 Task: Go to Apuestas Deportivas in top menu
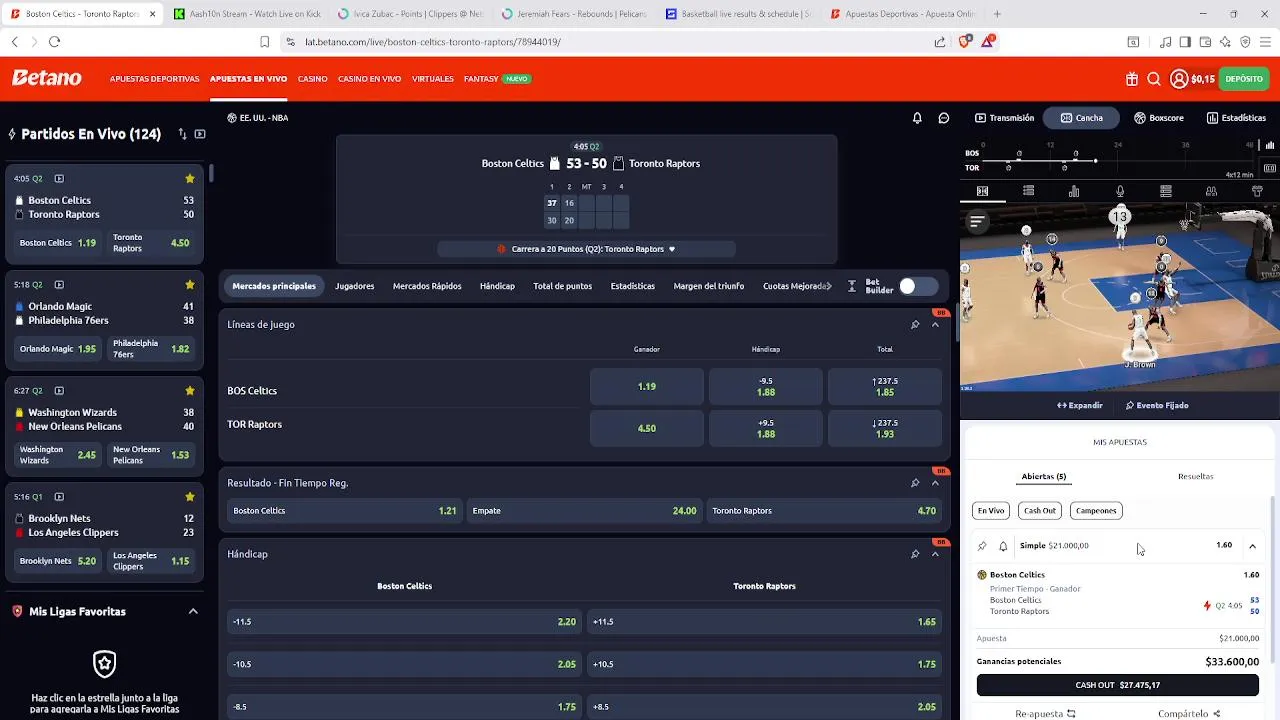[154, 79]
